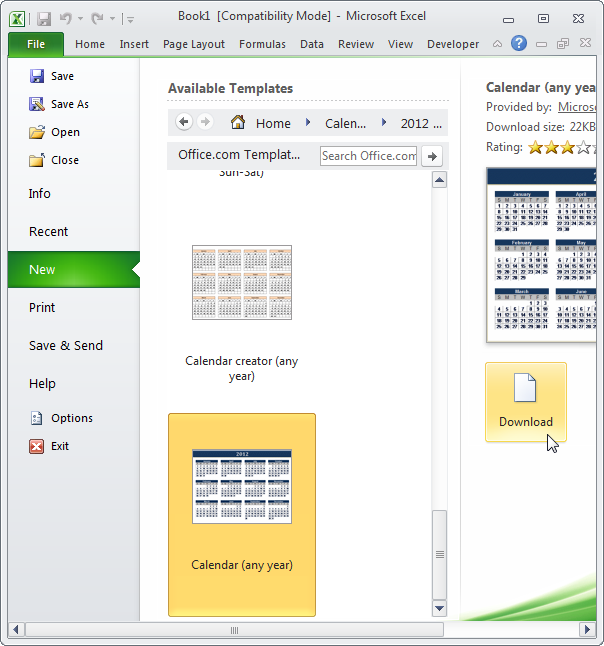Go forward in template navigation
Screen dimensions: 604x646
point(205,122)
